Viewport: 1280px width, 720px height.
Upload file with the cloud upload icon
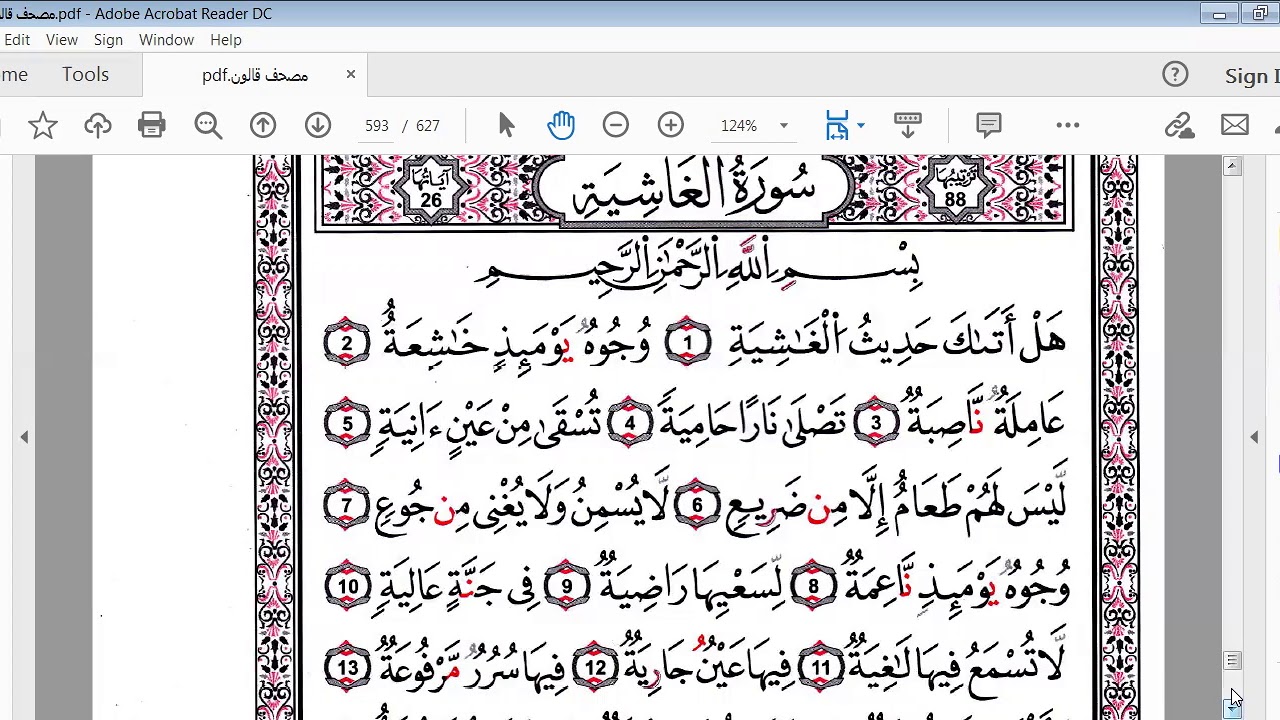click(x=97, y=125)
